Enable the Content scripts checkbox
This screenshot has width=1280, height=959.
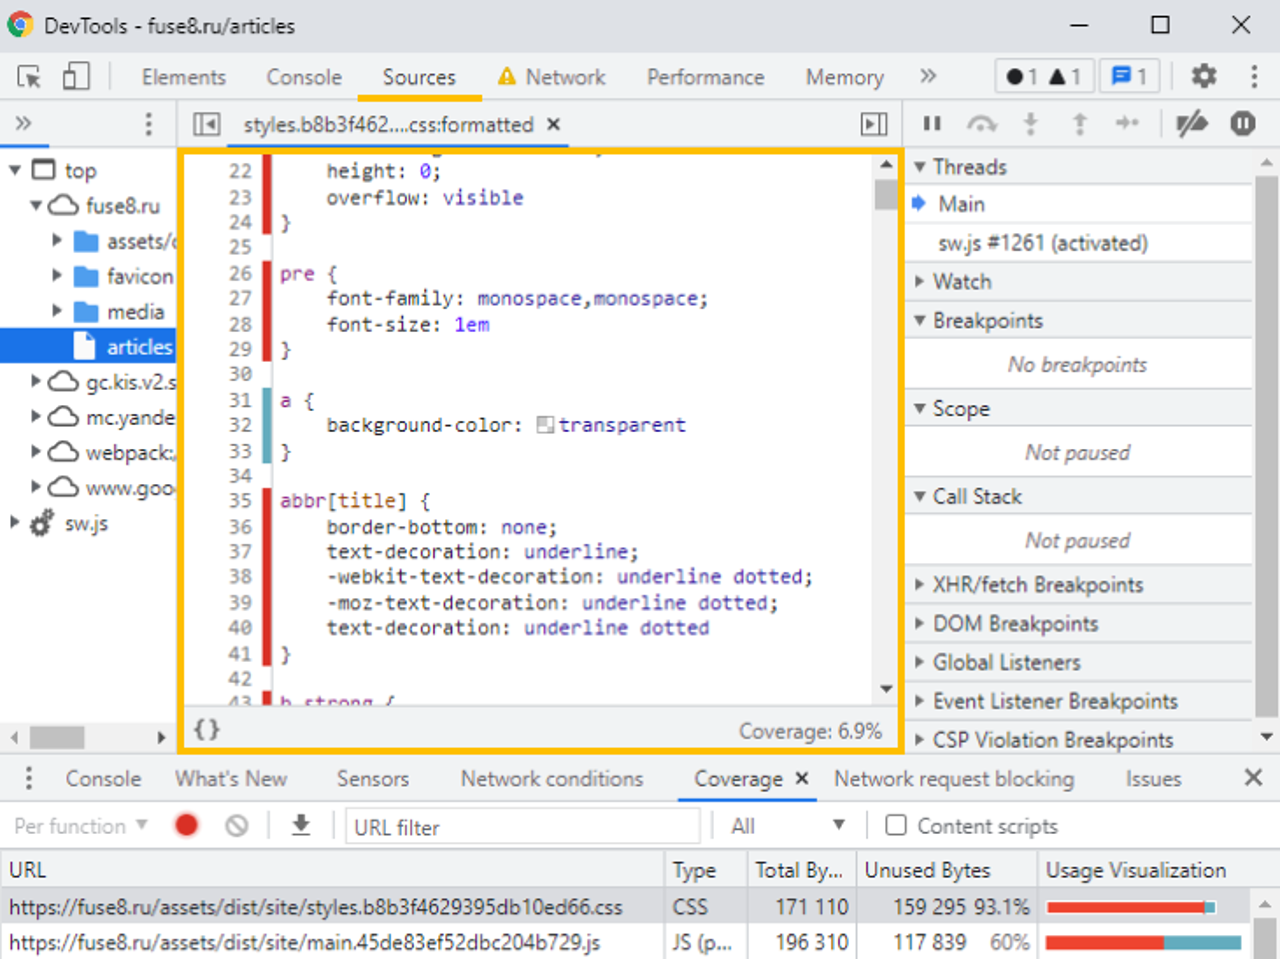(x=895, y=825)
